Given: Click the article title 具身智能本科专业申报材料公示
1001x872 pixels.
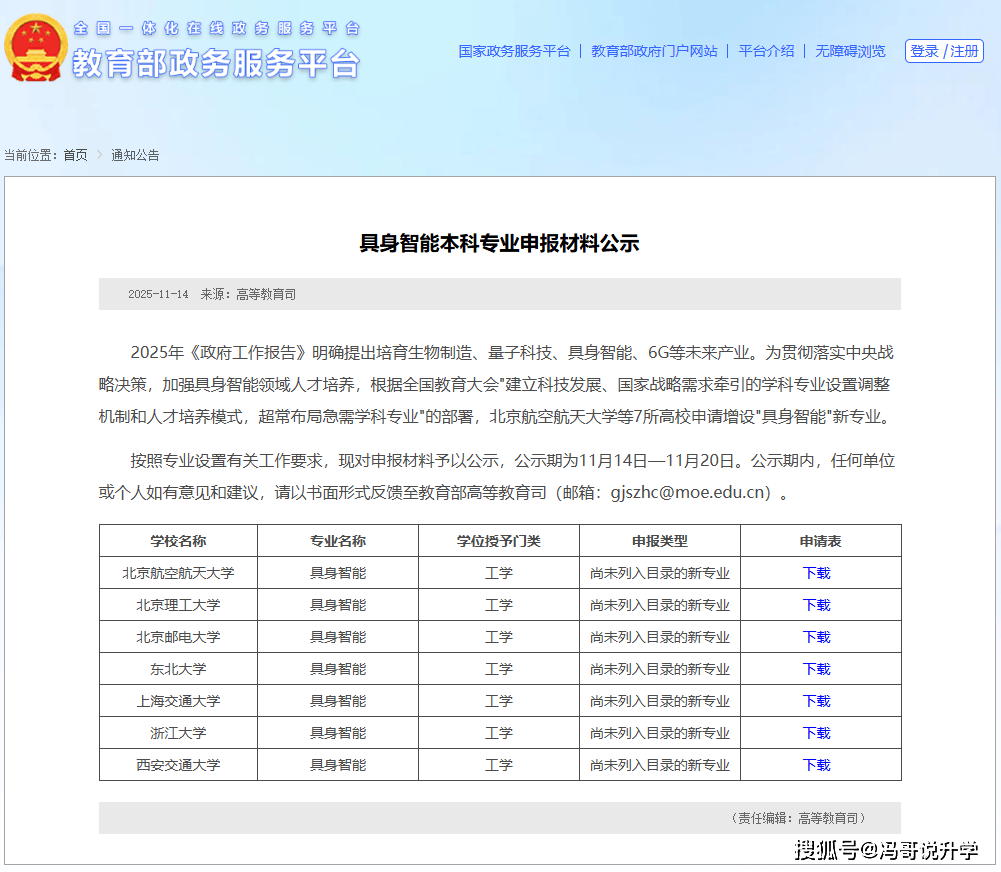Looking at the screenshot, I should 499,243.
